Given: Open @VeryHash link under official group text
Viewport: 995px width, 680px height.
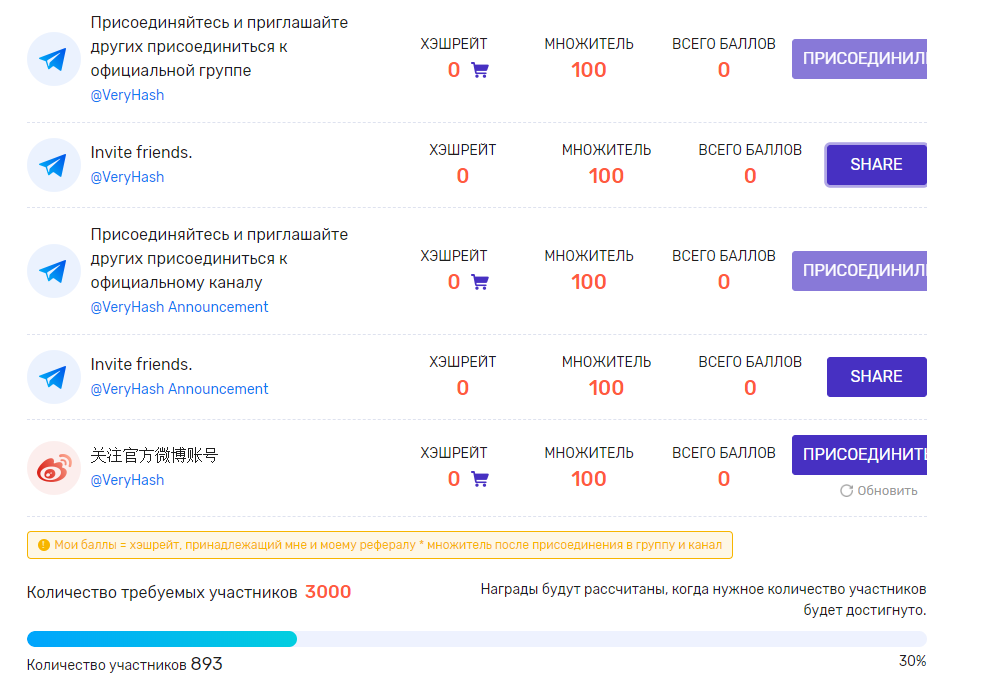Looking at the screenshot, I should click(x=128, y=95).
